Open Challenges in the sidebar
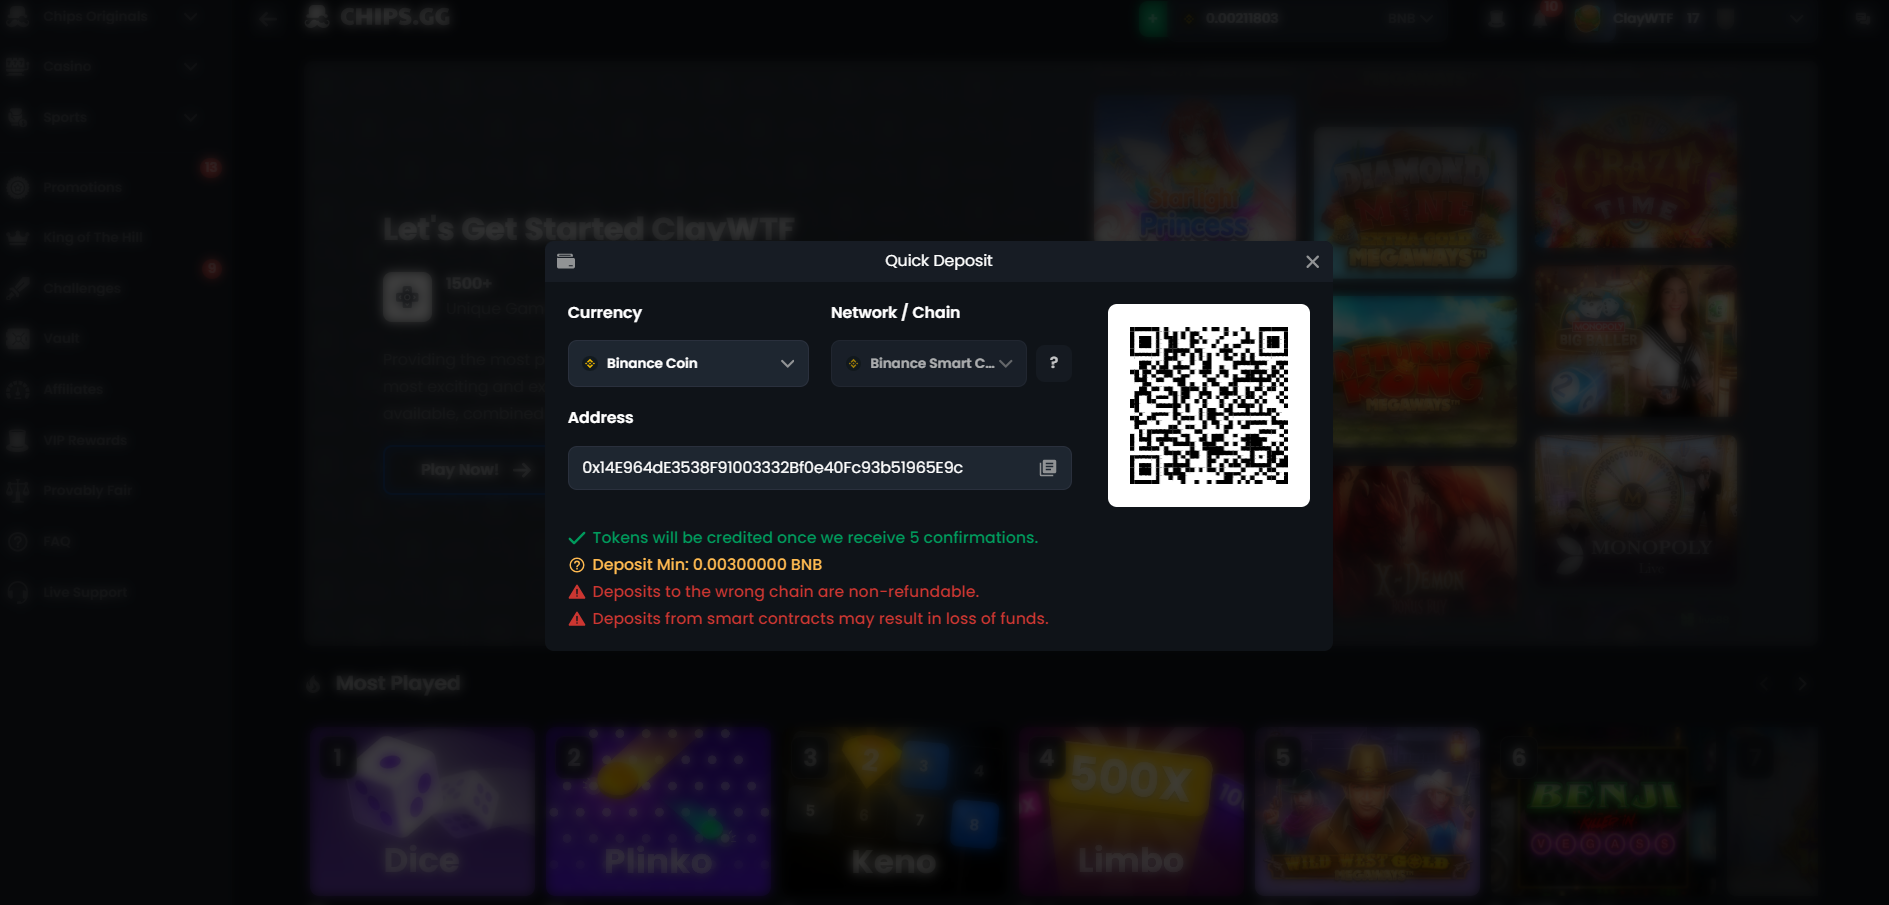The height and width of the screenshot is (905, 1889). tap(81, 288)
